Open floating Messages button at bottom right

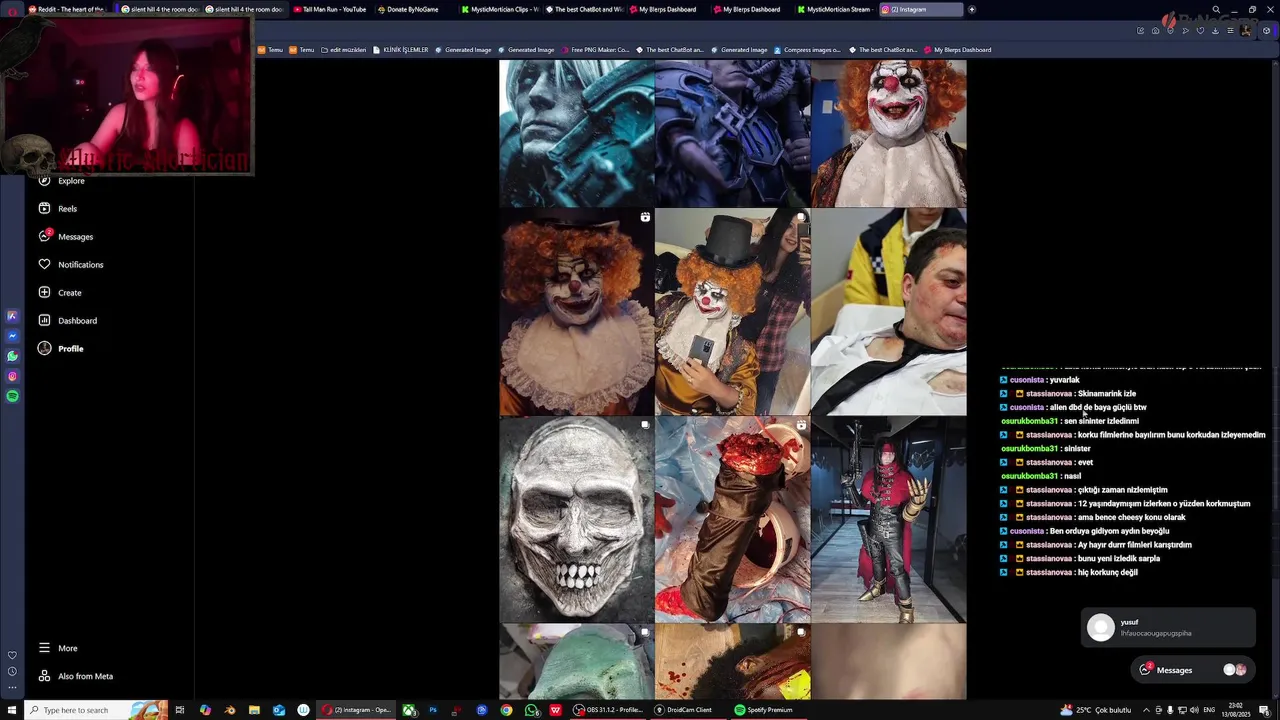click(1193, 670)
